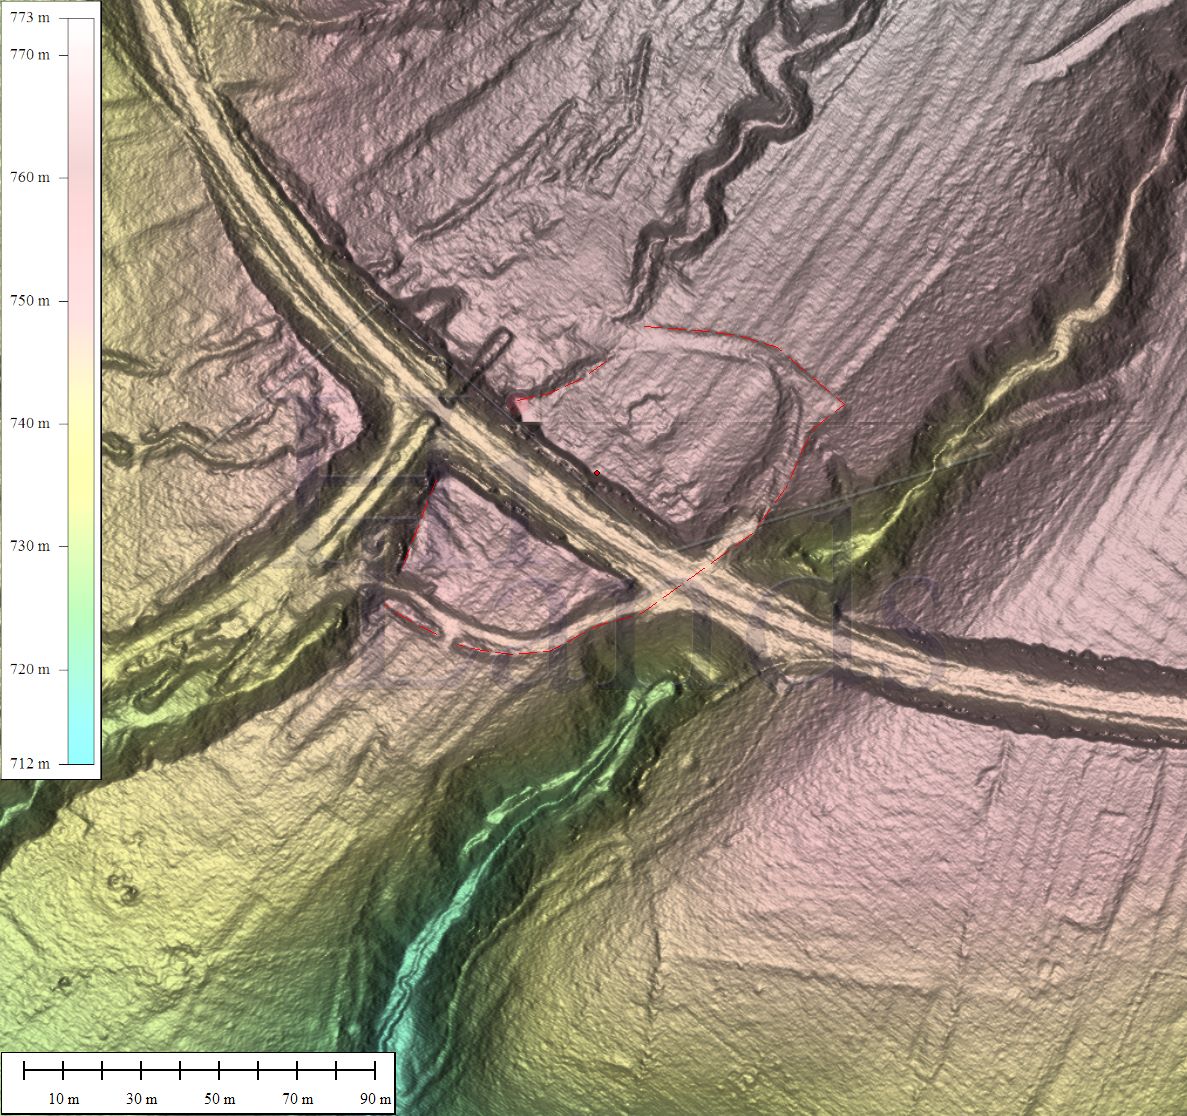The height and width of the screenshot is (1116, 1187).
Task: Click the 730 m elevation legend label
Action: click(28, 546)
